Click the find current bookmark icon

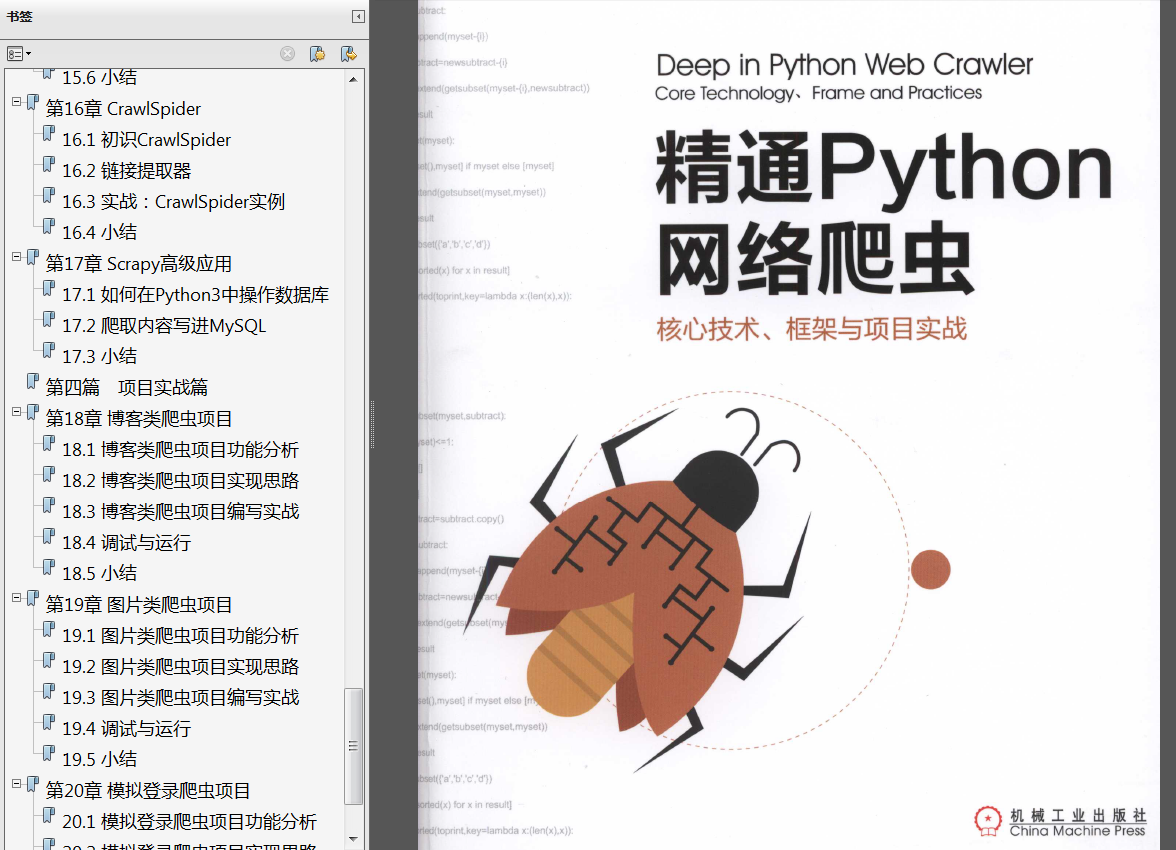[348, 54]
